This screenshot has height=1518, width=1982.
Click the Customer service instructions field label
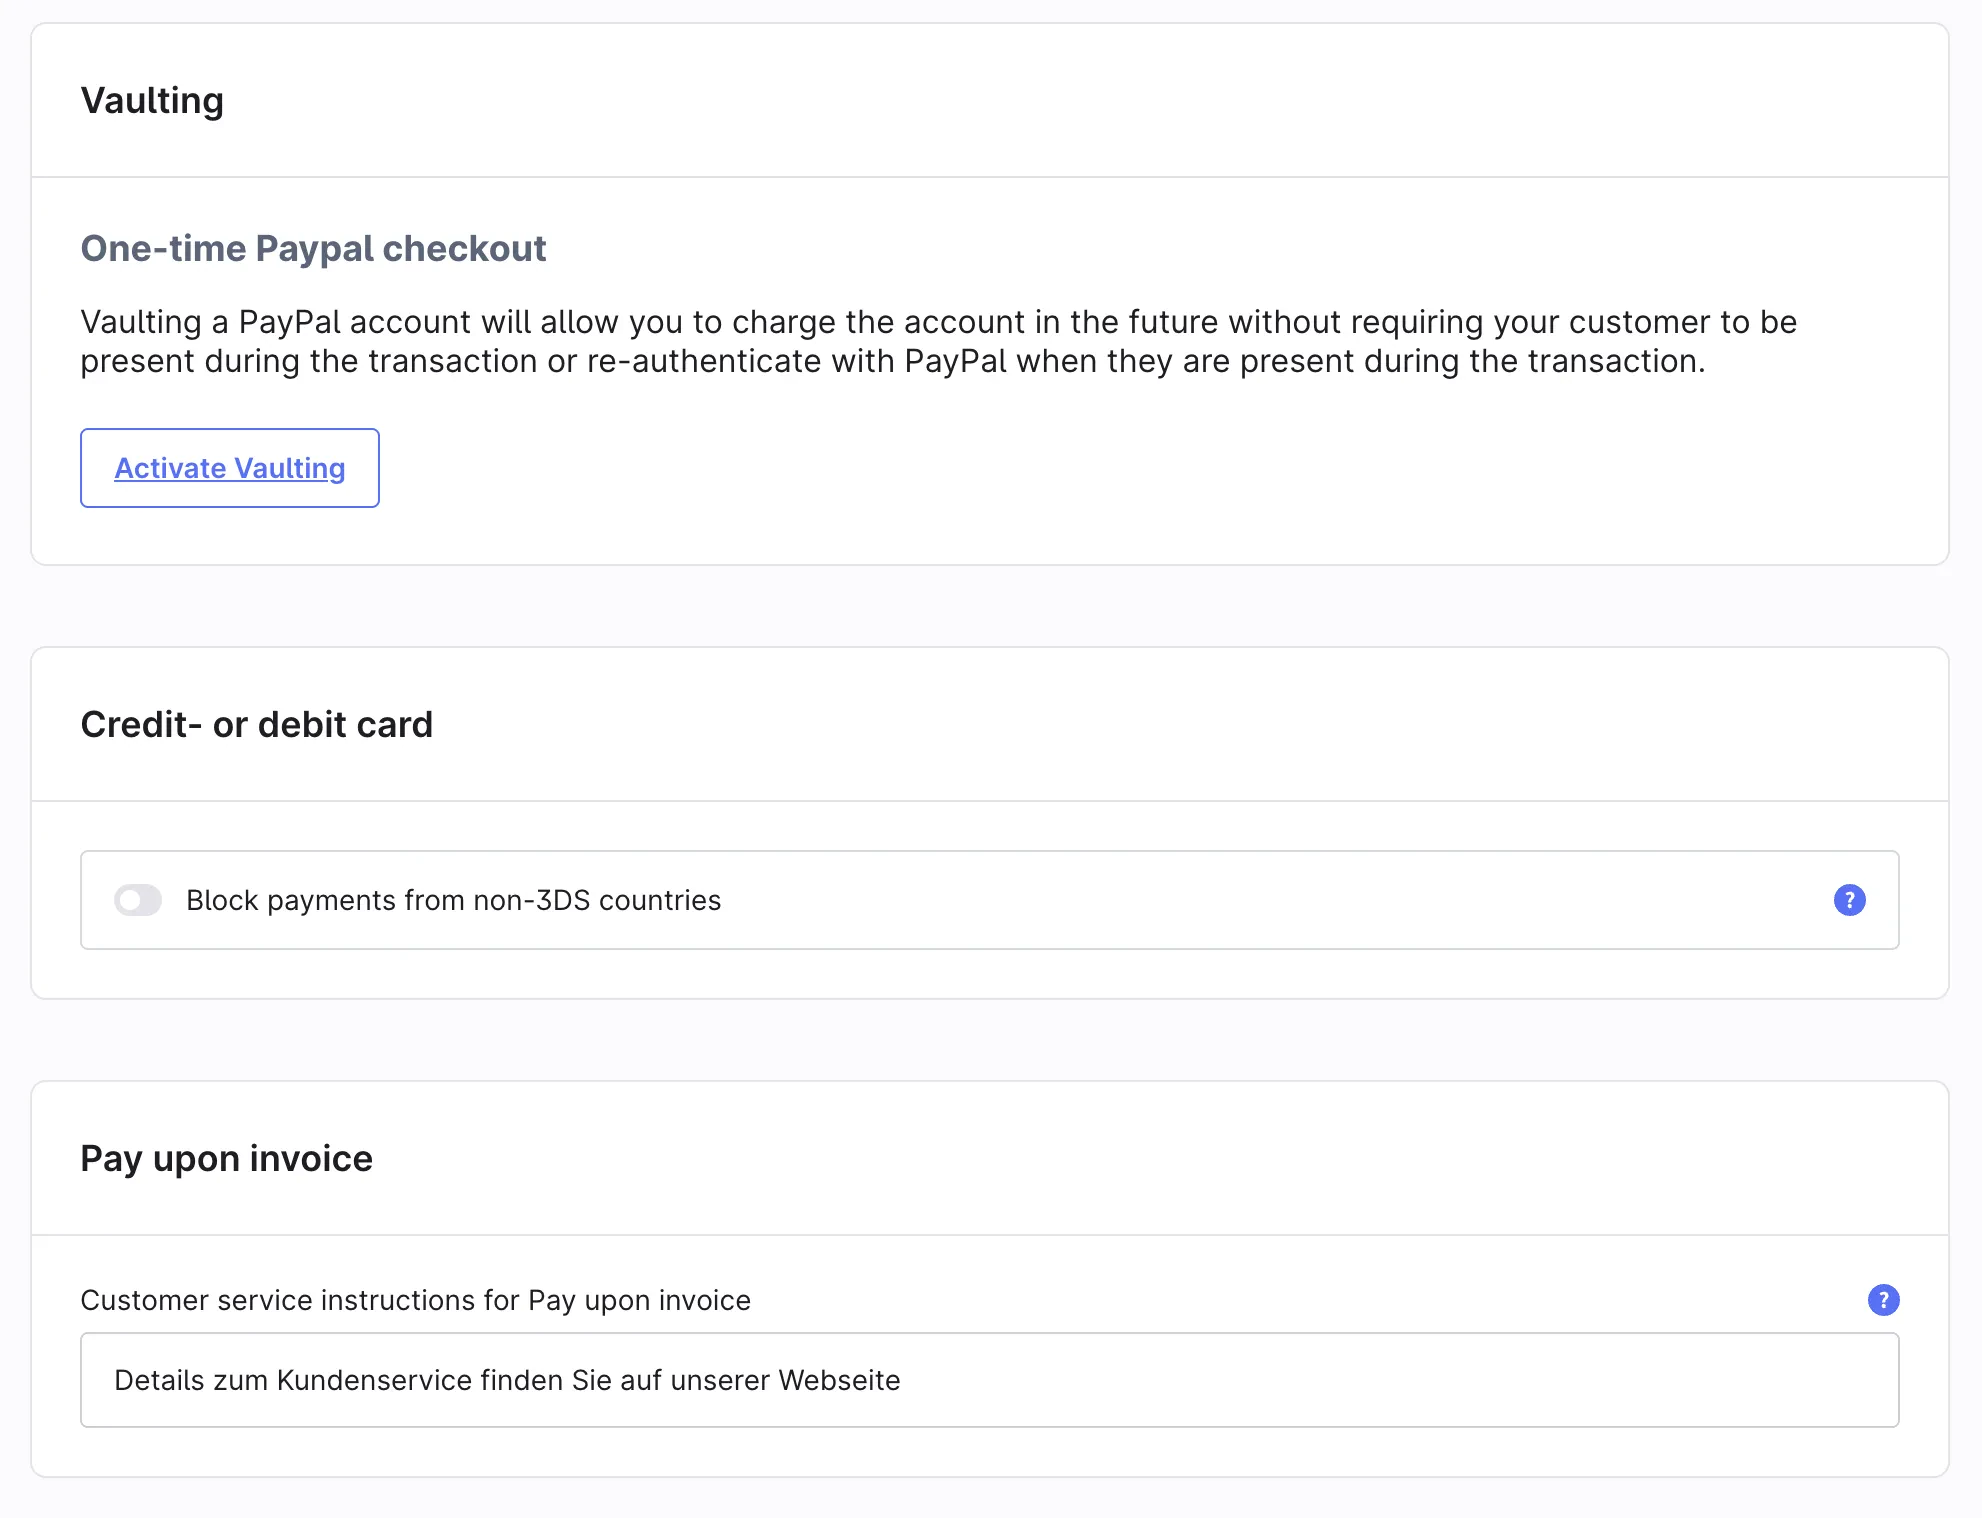coord(415,1300)
